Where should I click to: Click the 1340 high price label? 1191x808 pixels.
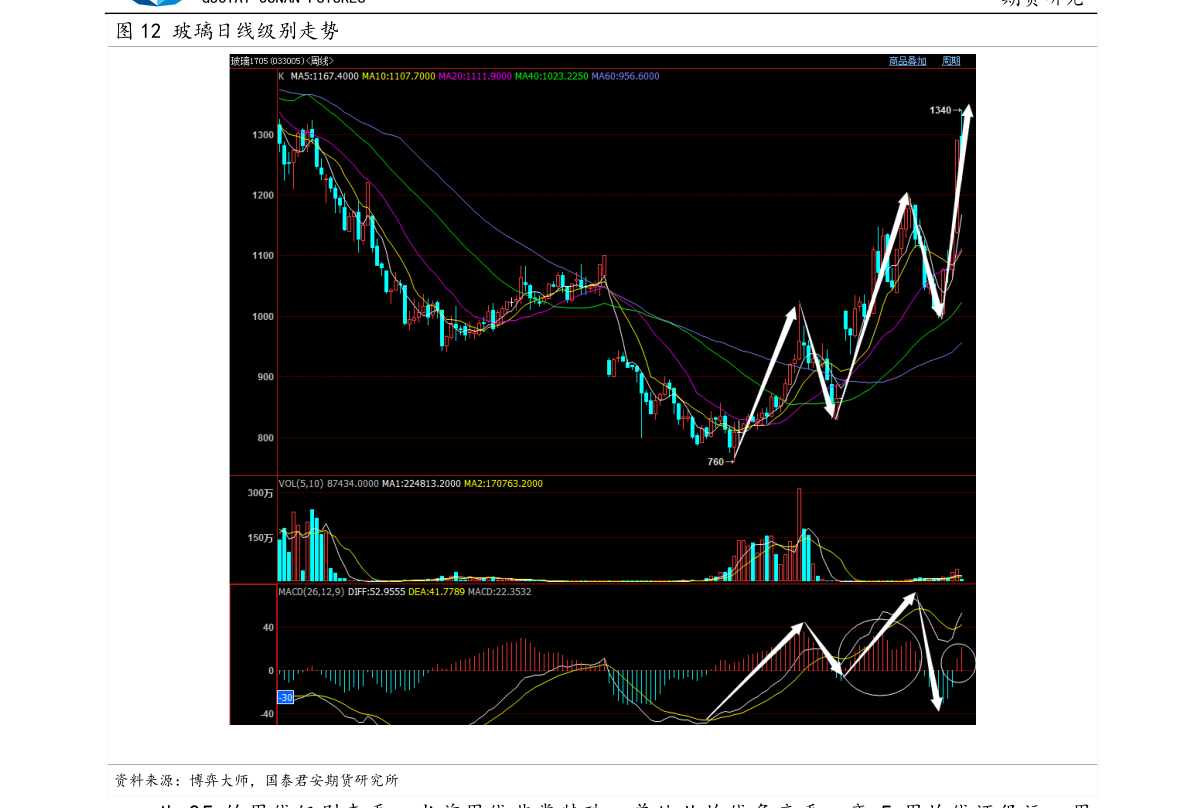[940, 110]
